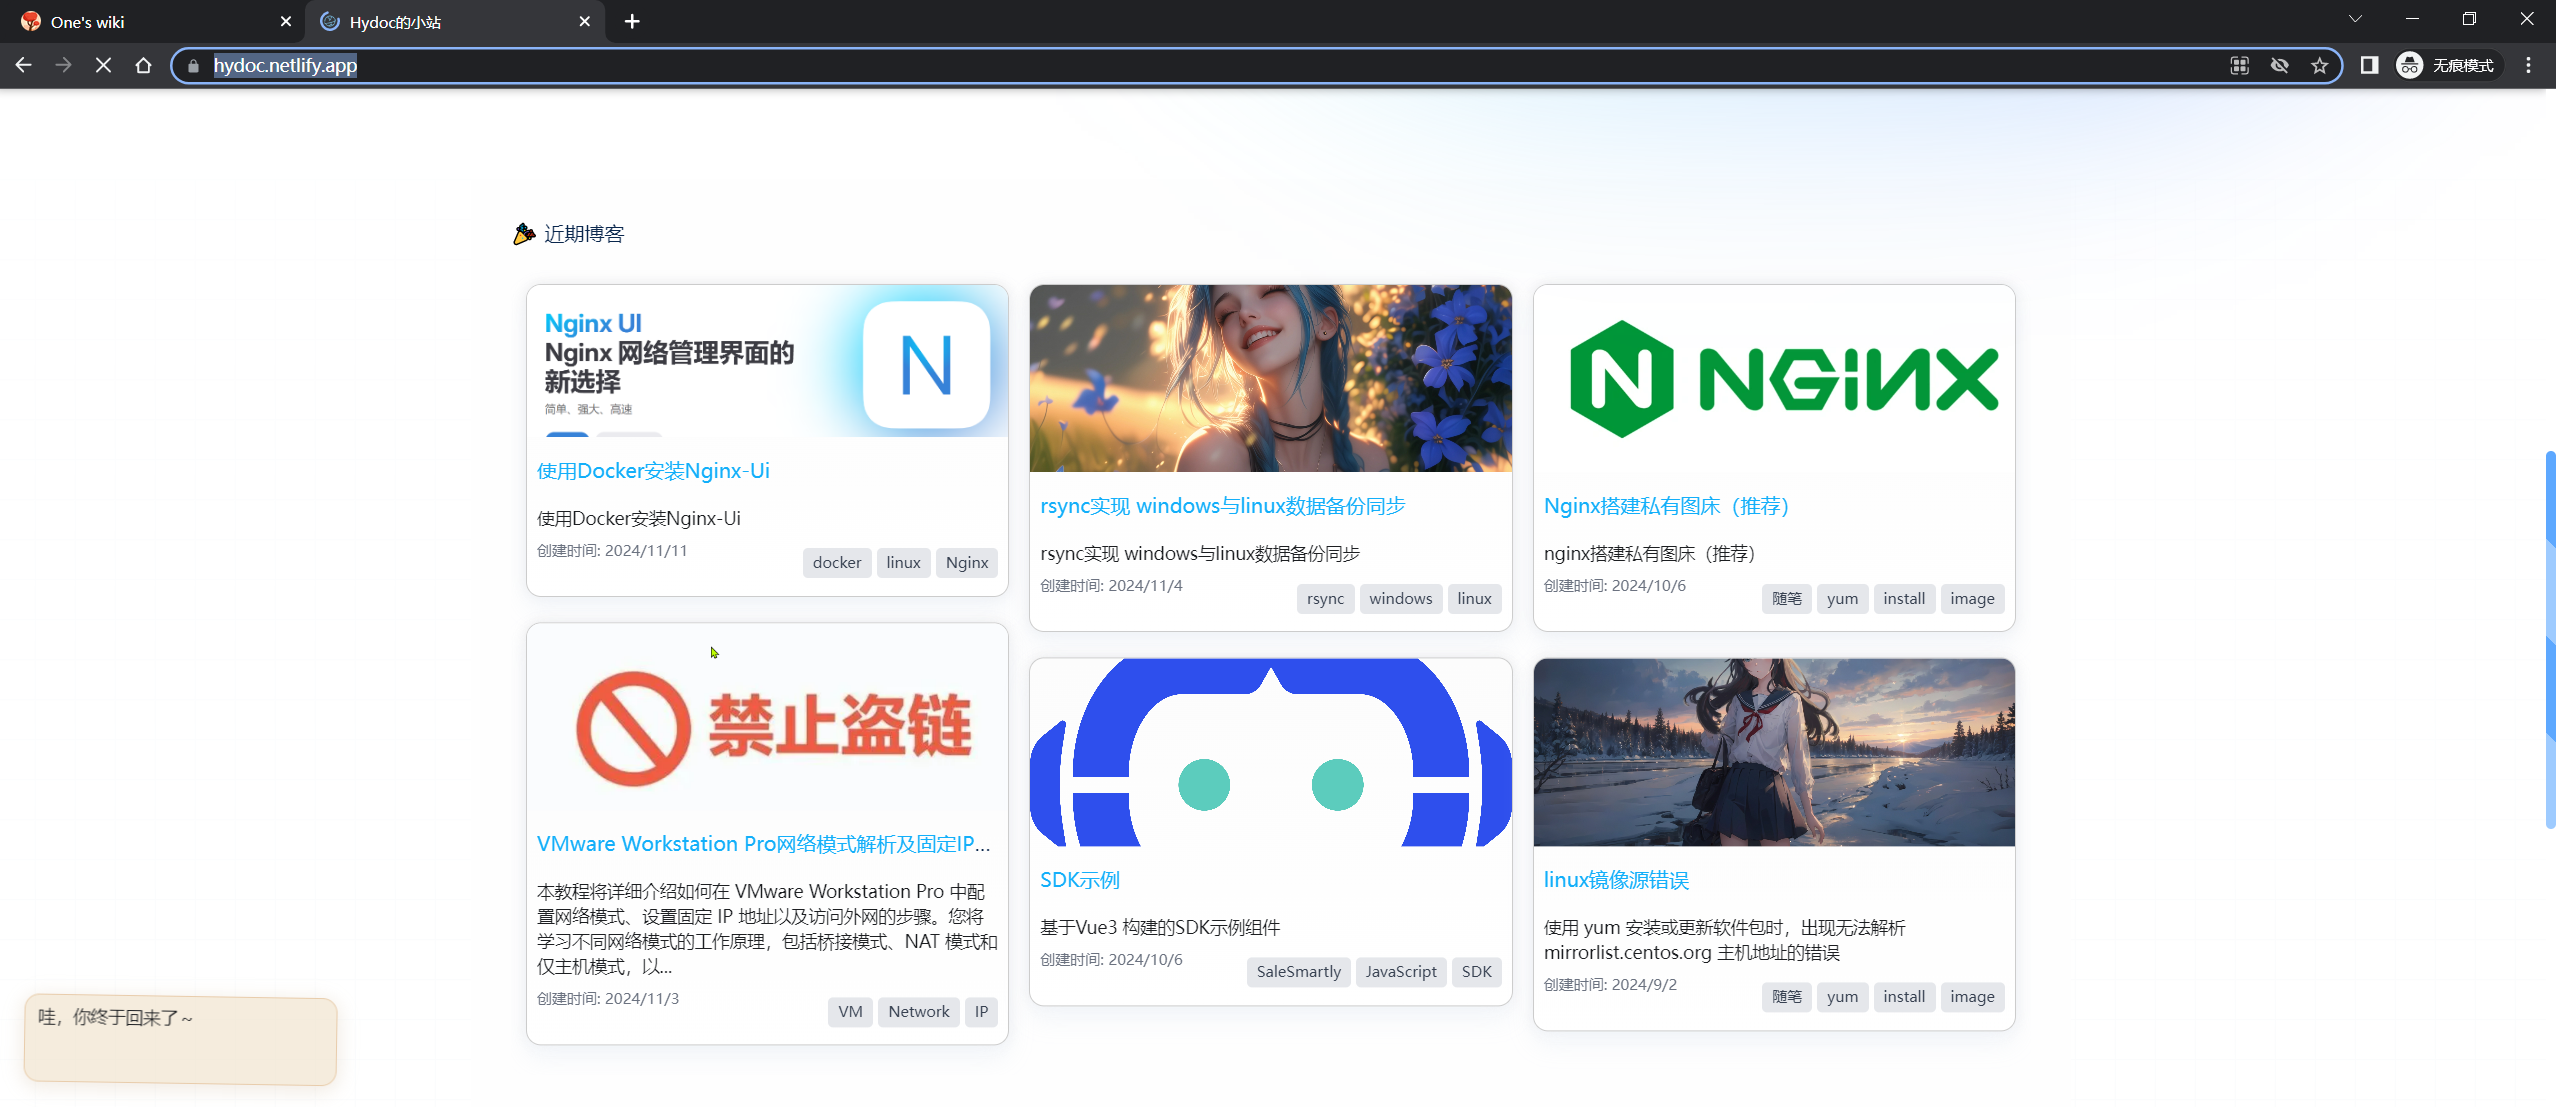
Task: Select the Network tag
Action: click(x=919, y=1012)
